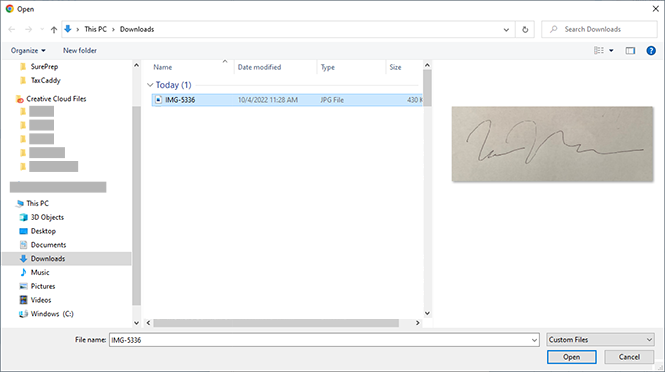The image size is (665, 372).
Task: Click the signature preview thumbnail
Action: 552,144
